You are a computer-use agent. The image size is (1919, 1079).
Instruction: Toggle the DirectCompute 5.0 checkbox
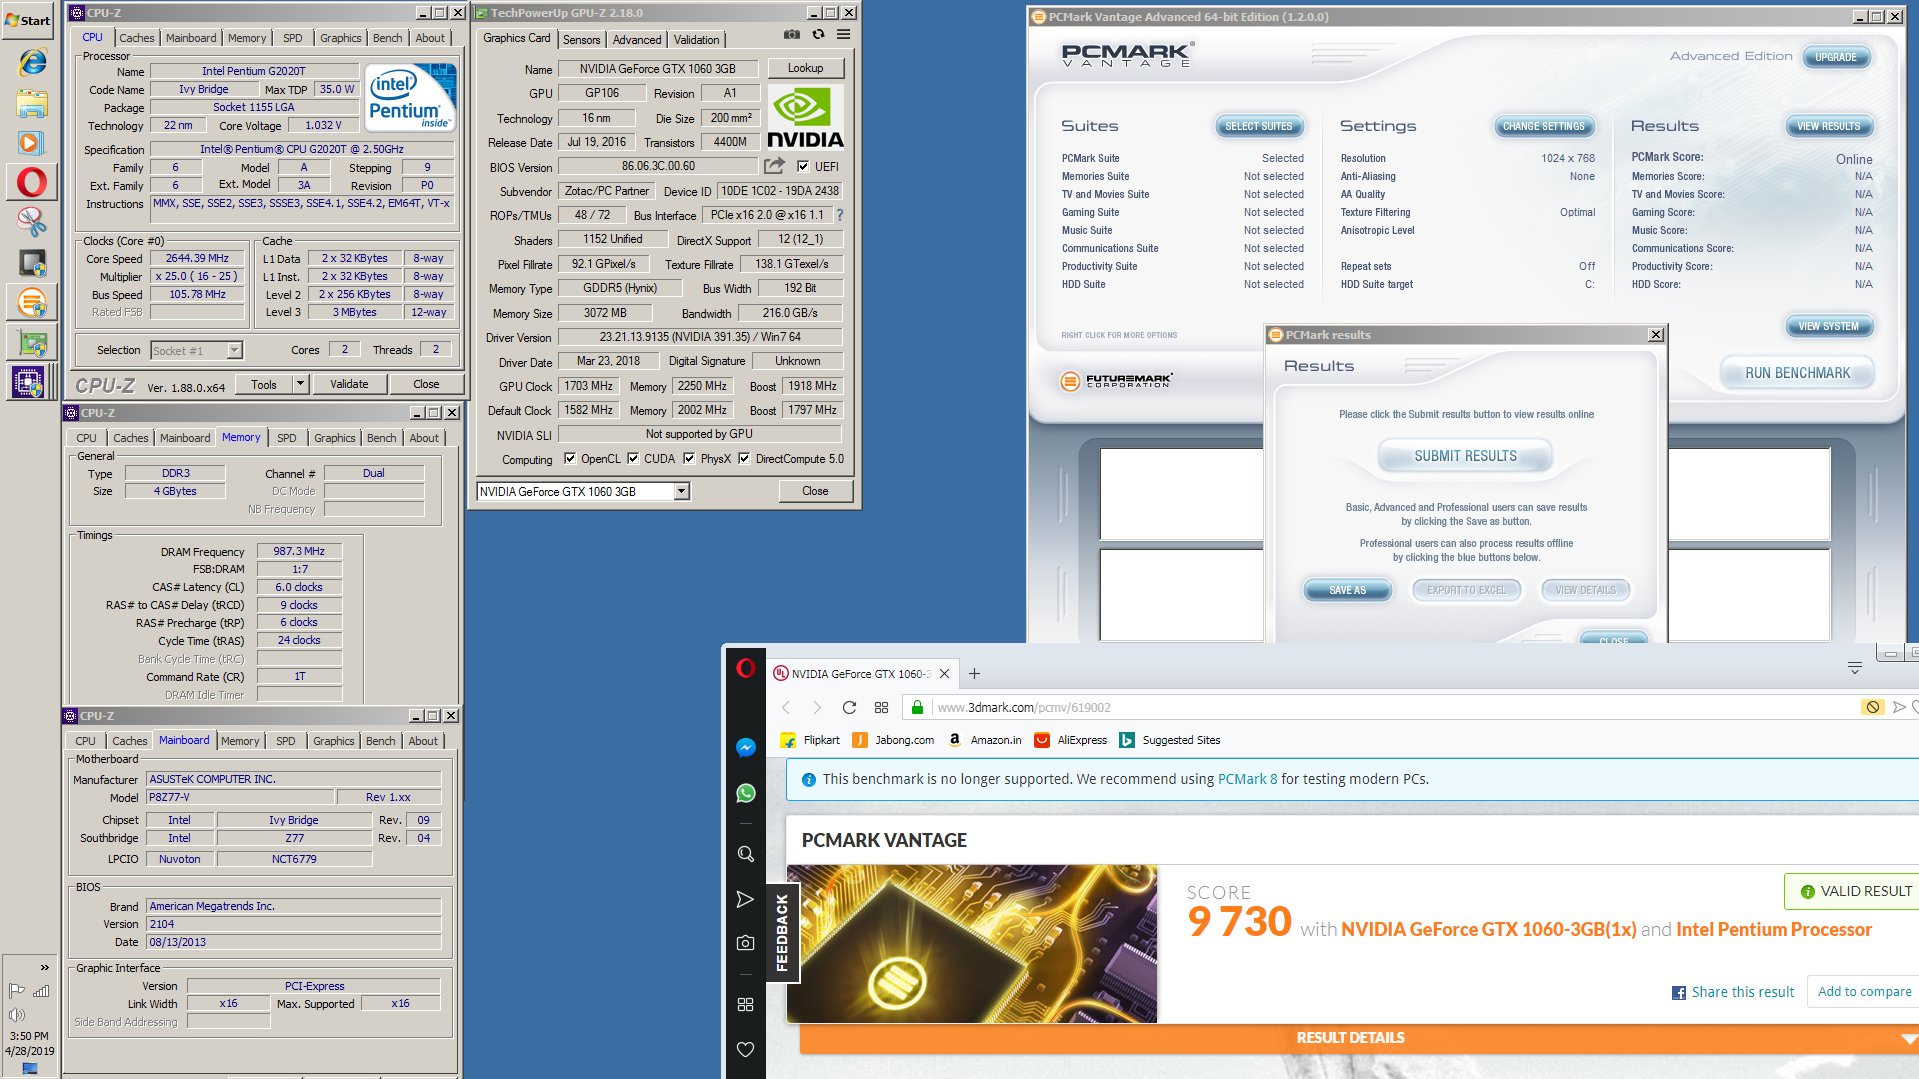point(744,459)
